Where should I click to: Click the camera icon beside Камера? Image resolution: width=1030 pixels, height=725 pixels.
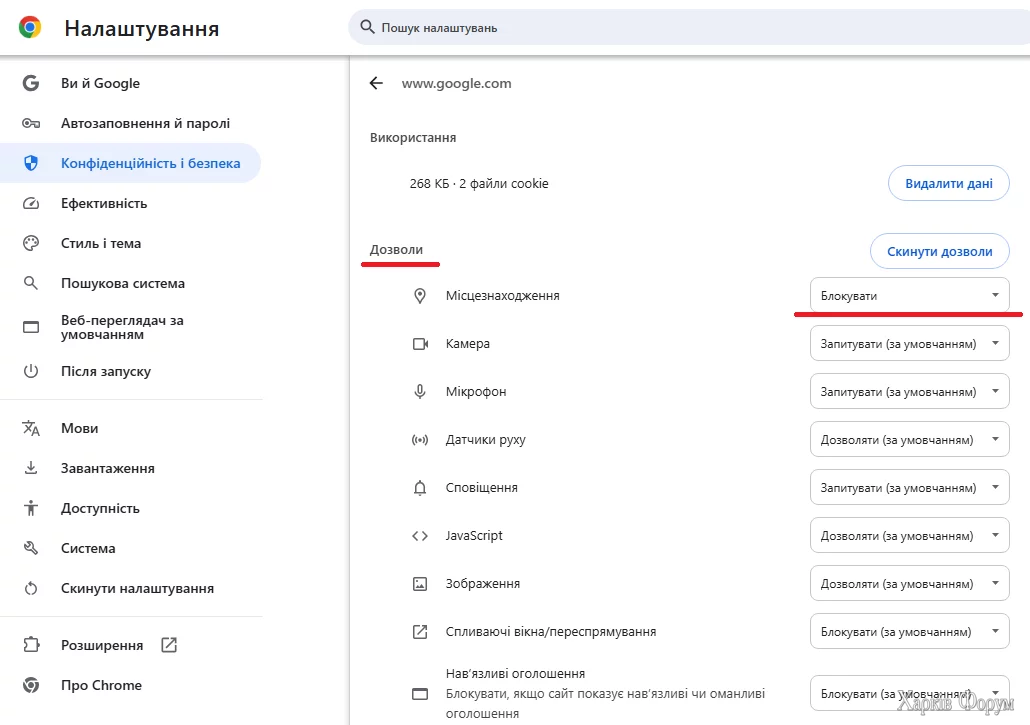click(420, 343)
